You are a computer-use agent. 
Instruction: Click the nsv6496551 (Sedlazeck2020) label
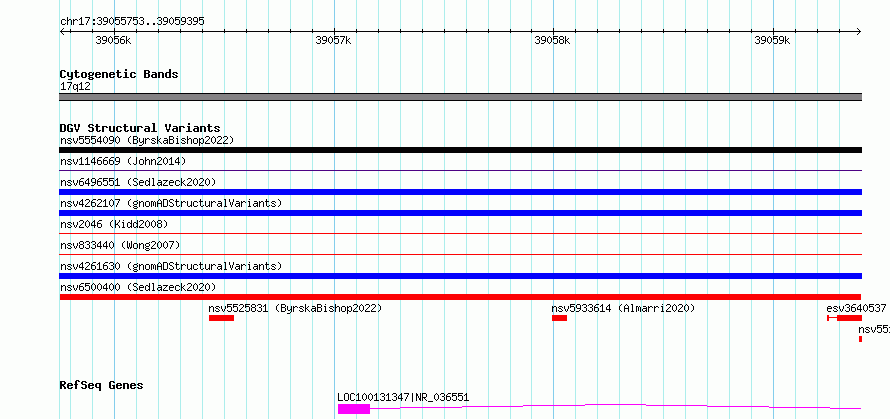pos(138,182)
